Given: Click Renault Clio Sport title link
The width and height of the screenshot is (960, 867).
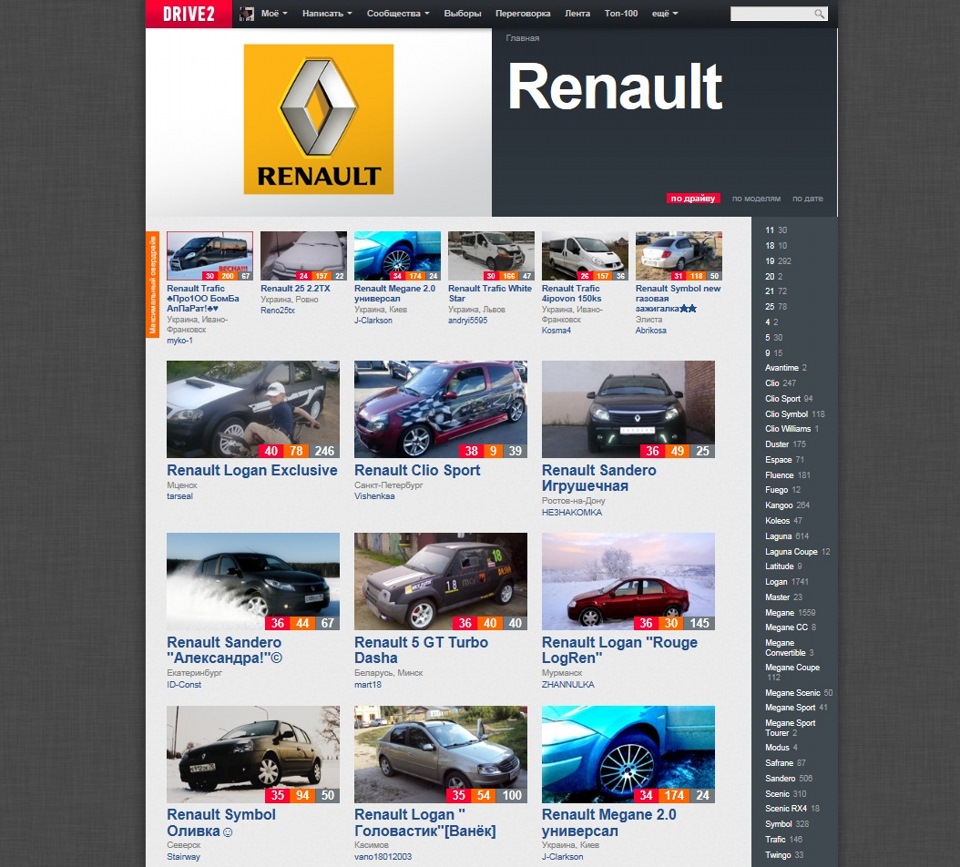Looking at the screenshot, I should pos(418,470).
